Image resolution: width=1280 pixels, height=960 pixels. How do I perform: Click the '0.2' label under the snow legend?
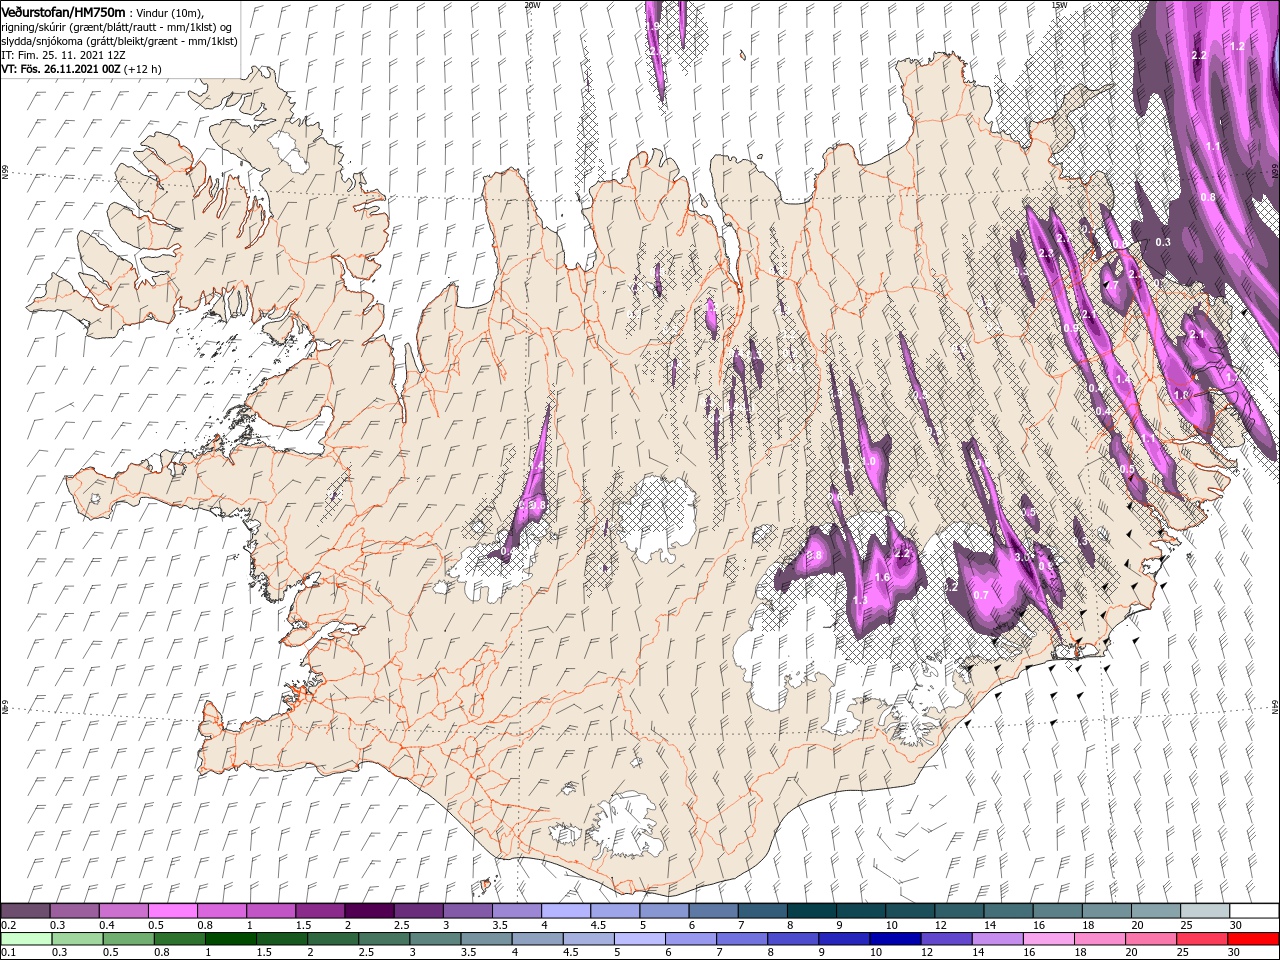[x=9, y=925]
